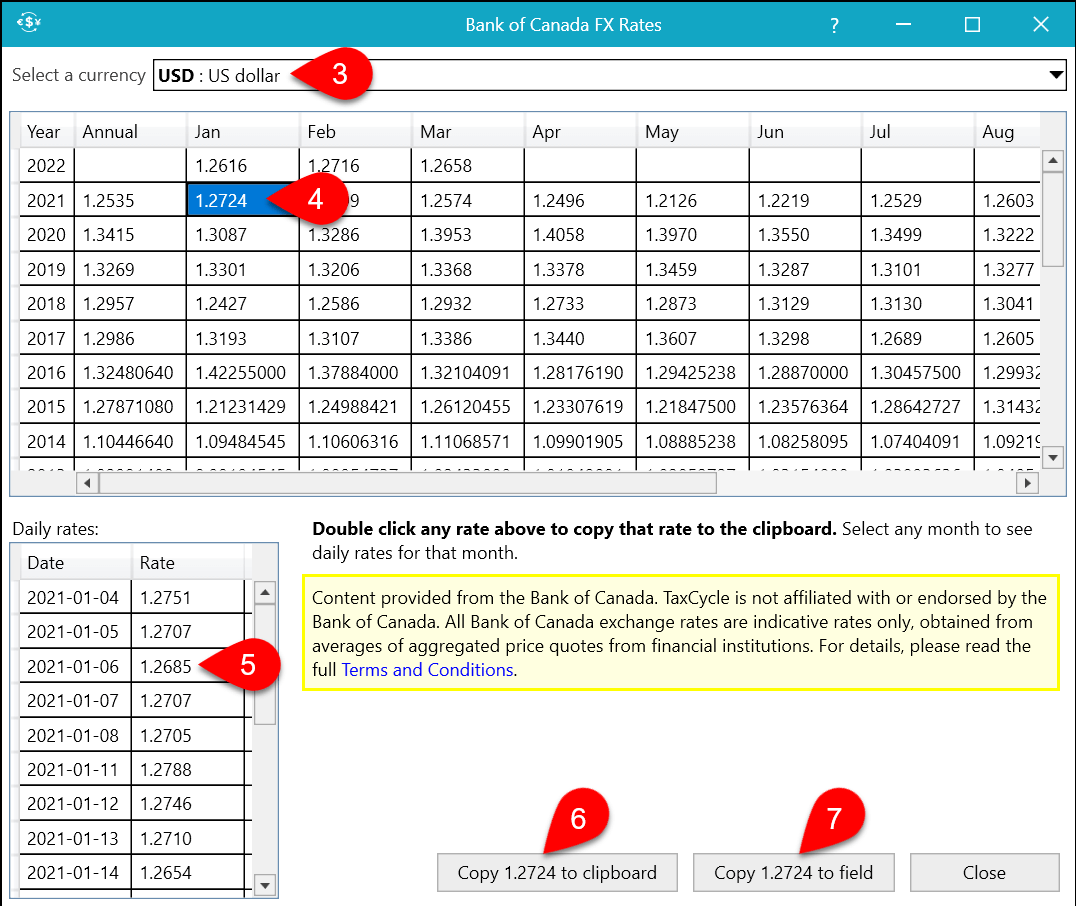Close the window with the X button
The width and height of the screenshot is (1076, 908).
[1040, 25]
